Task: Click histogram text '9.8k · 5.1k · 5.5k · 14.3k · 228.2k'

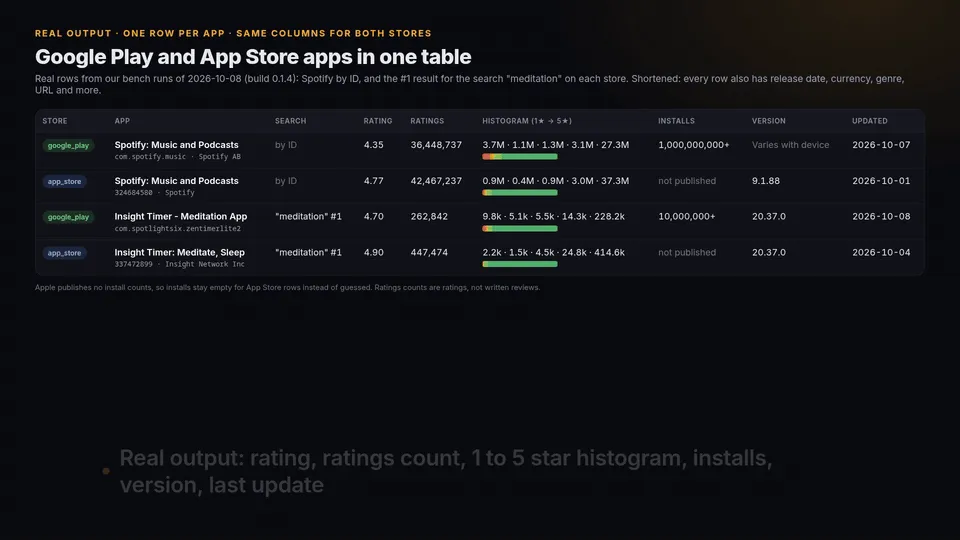Action: pos(553,217)
